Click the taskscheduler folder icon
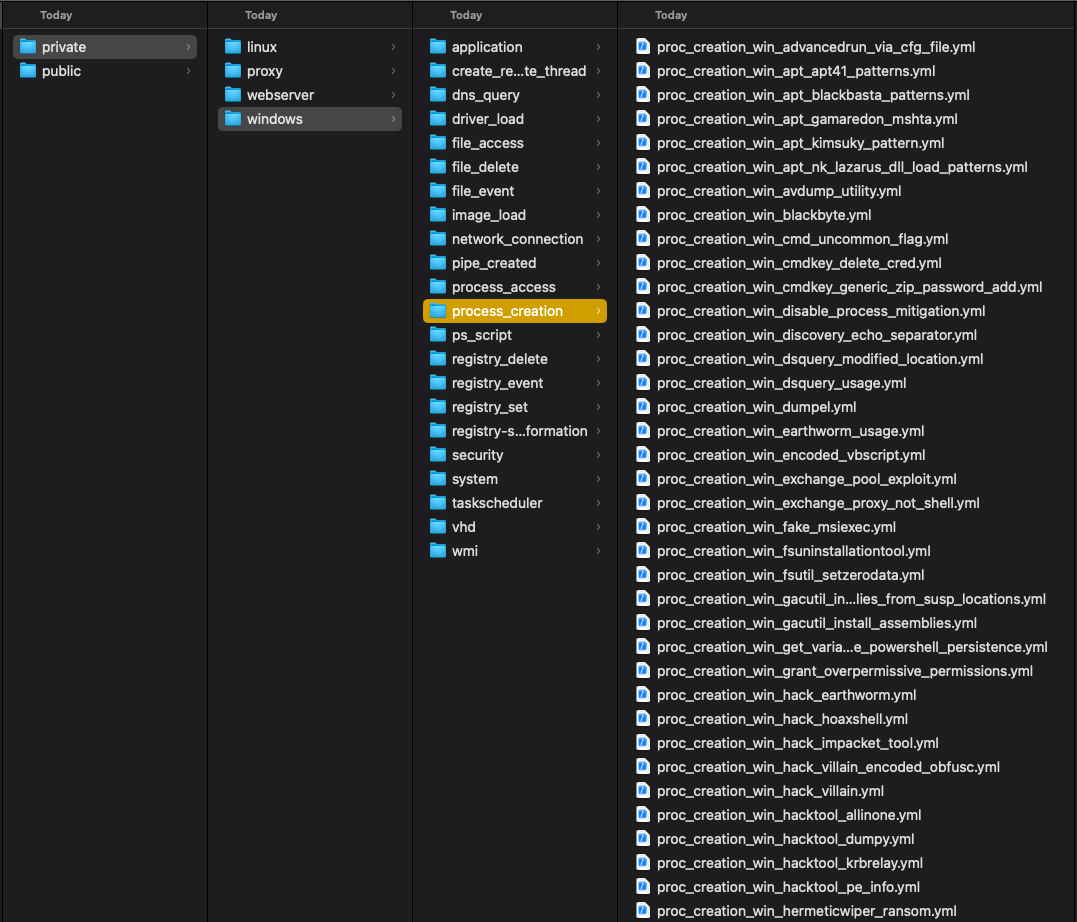 coord(438,503)
